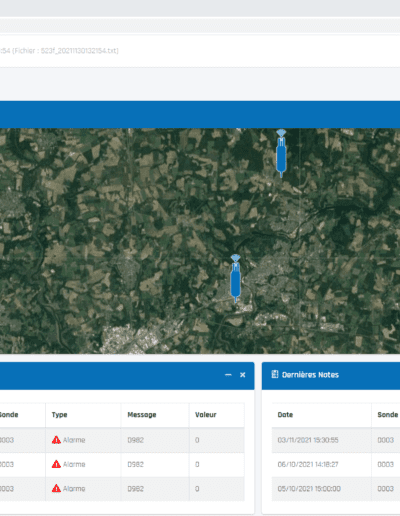400x516 pixels.
Task: Click the blue map header bar
Action: [x=200, y=114]
